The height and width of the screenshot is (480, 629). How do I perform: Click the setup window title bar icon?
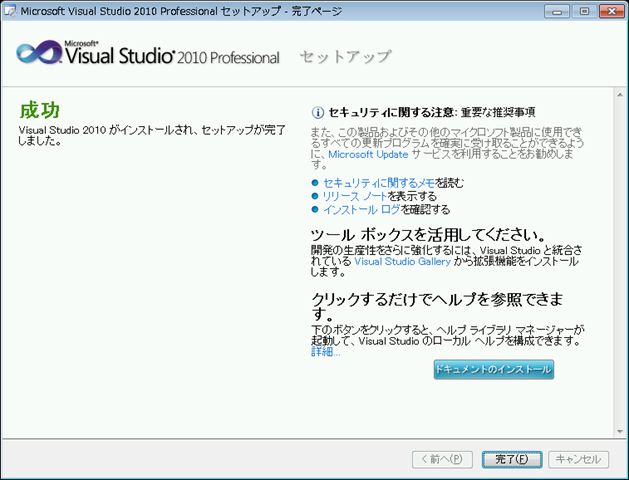coord(10,10)
